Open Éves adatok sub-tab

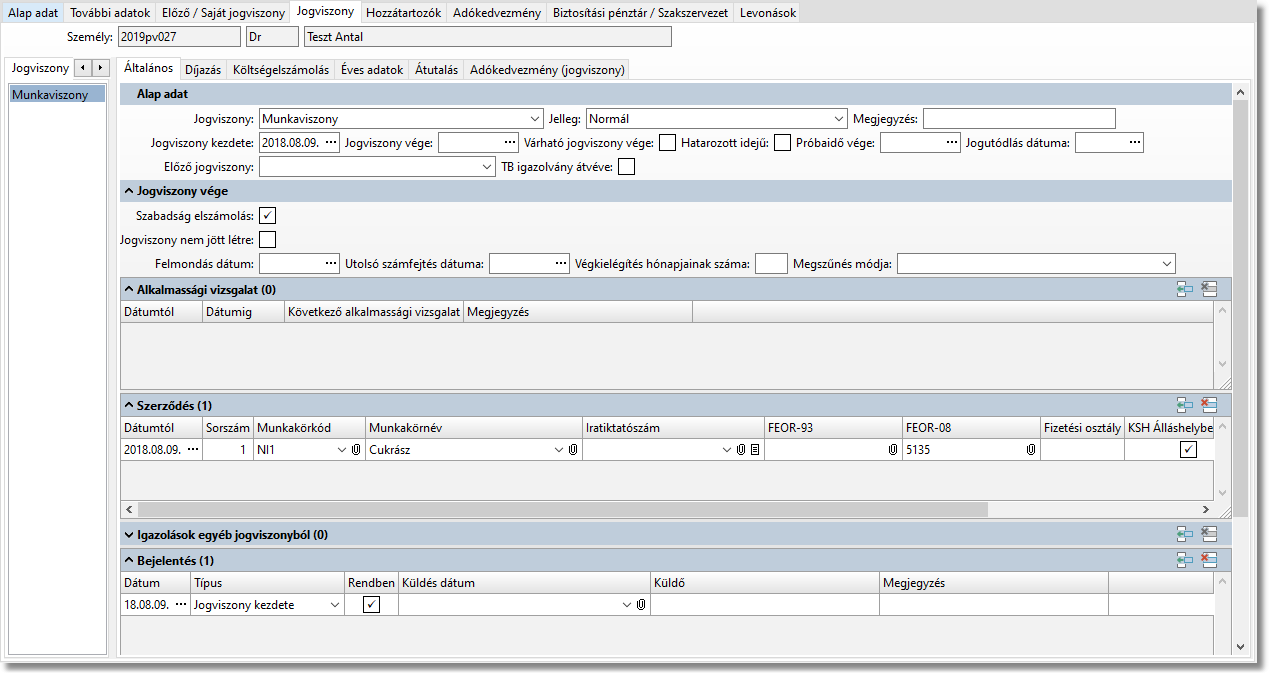coord(372,70)
